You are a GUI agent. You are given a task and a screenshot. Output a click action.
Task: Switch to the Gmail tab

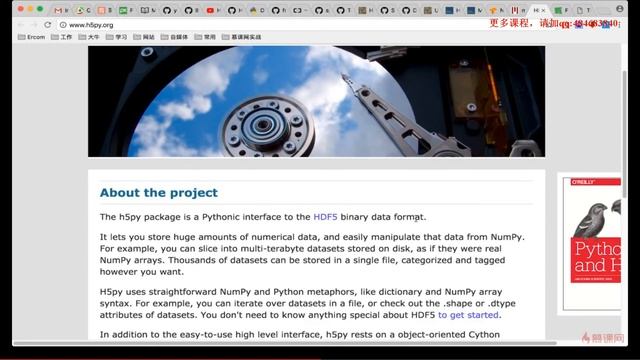click(x=61, y=10)
